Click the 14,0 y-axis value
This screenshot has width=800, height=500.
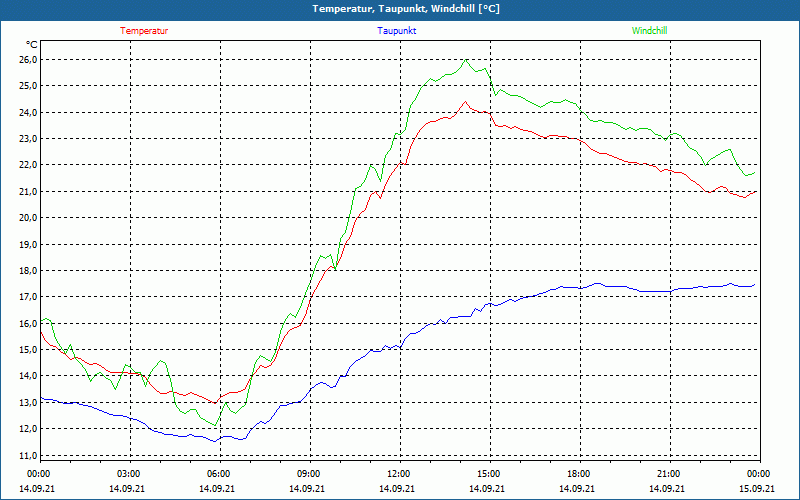[x=29, y=376]
